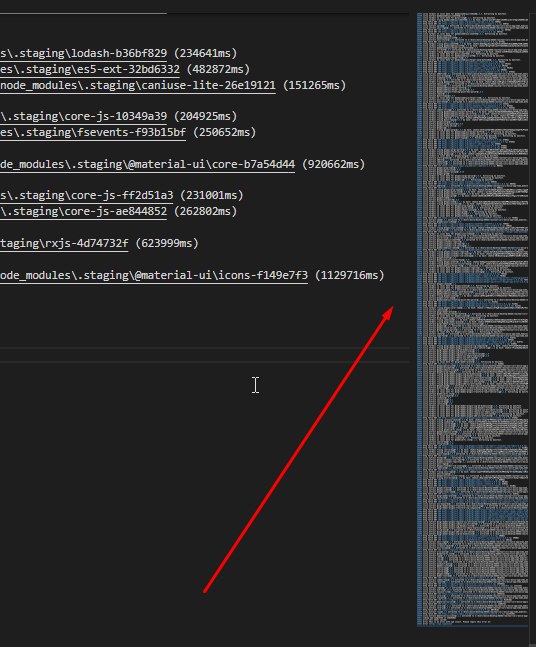Click the (151265ms) duration text
This screenshot has width=536, height=647.
[x=314, y=85]
